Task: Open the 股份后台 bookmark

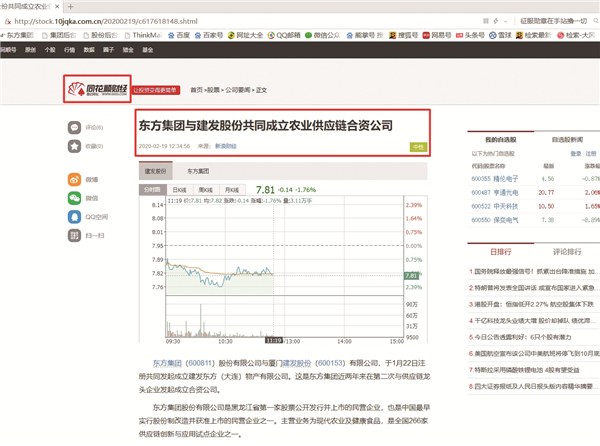Action: tap(101, 35)
